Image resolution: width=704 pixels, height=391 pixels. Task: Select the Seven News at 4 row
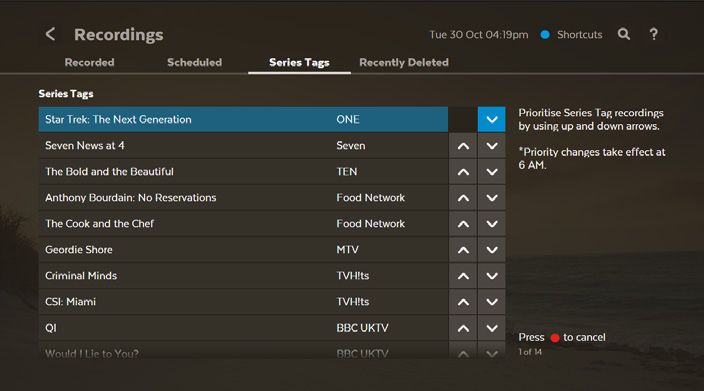pyautogui.click(x=243, y=145)
